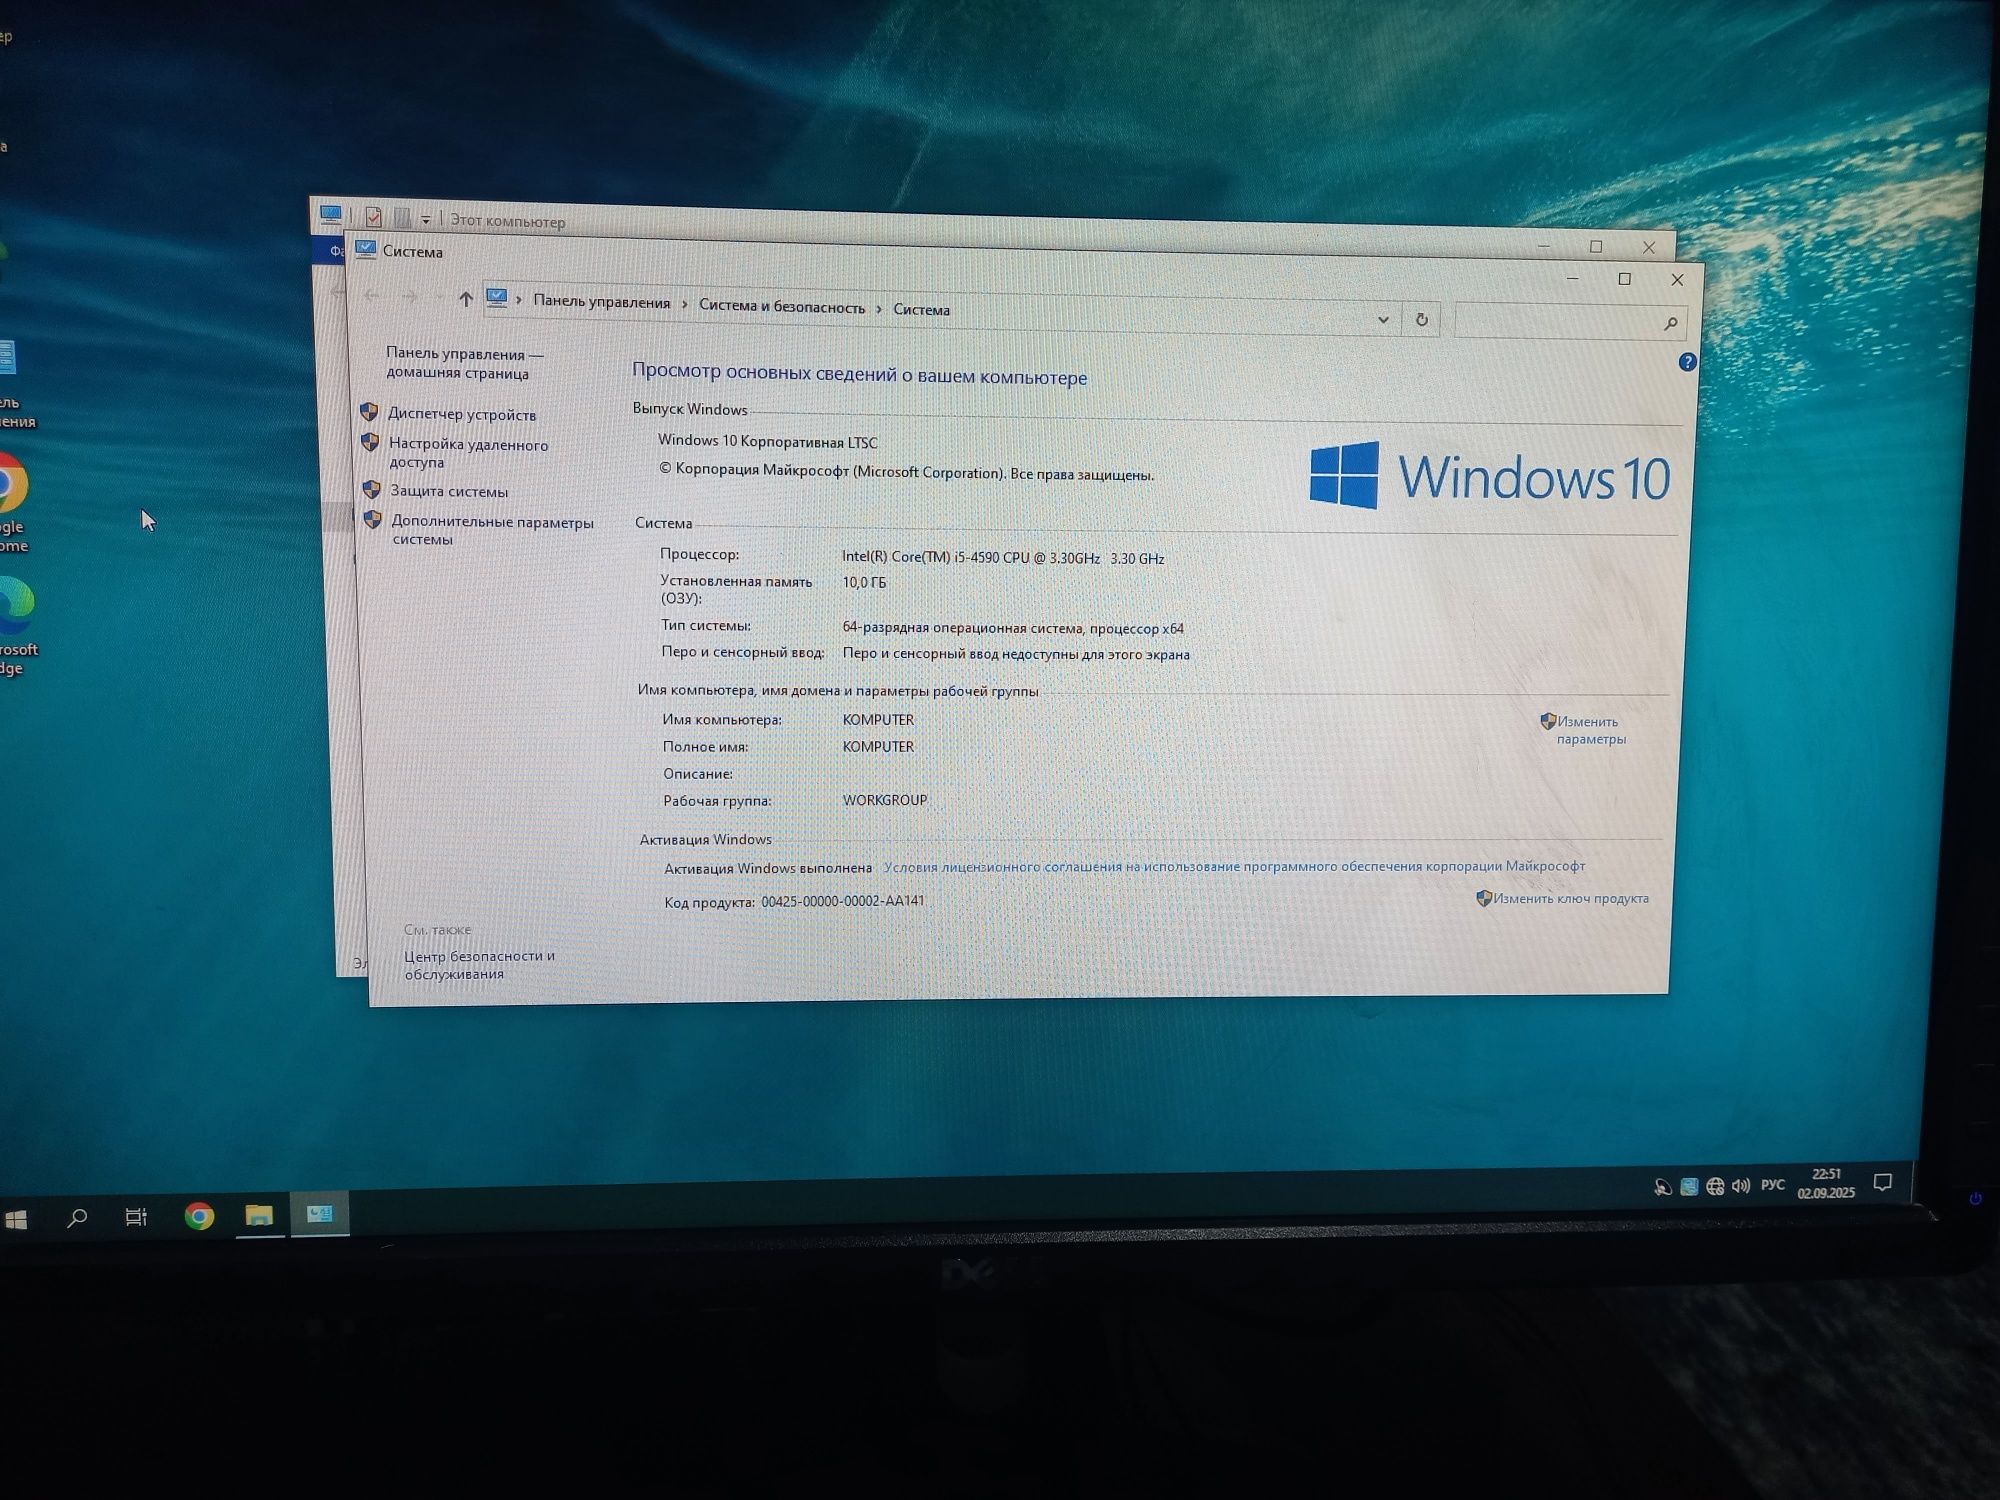2000x1500 pixels.
Task: Click the refresh button in address bar
Action: [x=1421, y=320]
